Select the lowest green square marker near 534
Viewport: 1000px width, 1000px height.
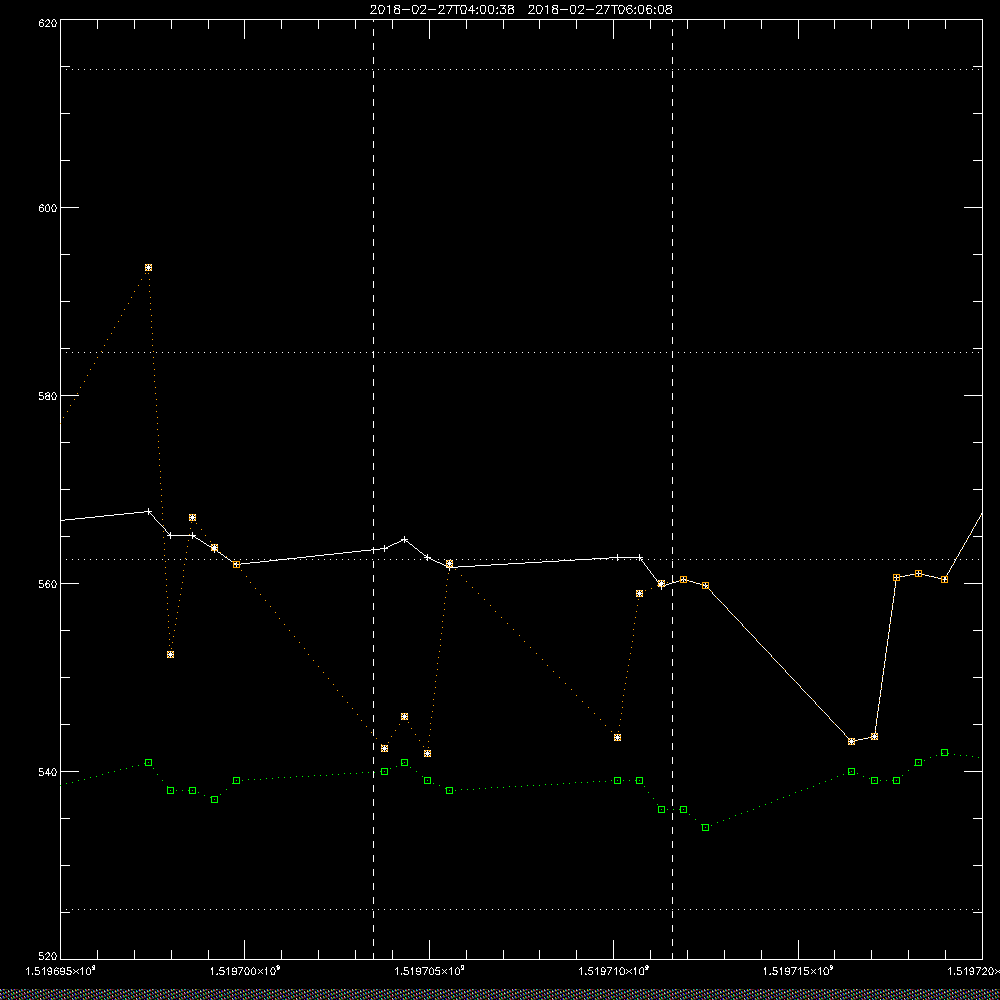[x=705, y=828]
